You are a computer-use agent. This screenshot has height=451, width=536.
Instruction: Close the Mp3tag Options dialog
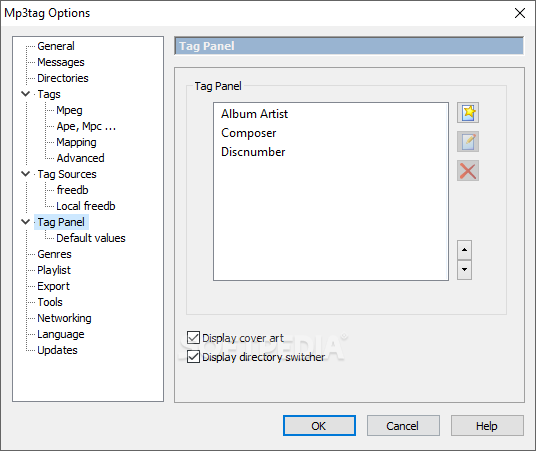[520, 13]
